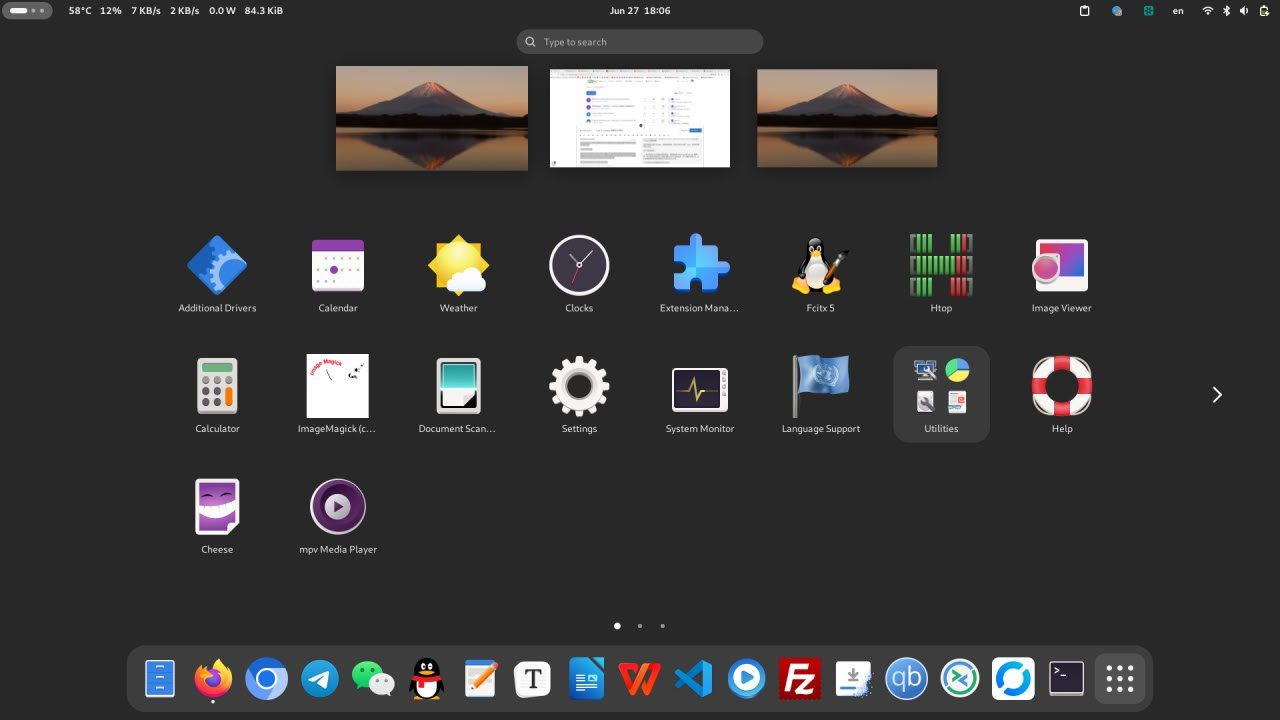The width and height of the screenshot is (1280, 720).
Task: Switch to second app grid page dot
Action: coord(640,626)
